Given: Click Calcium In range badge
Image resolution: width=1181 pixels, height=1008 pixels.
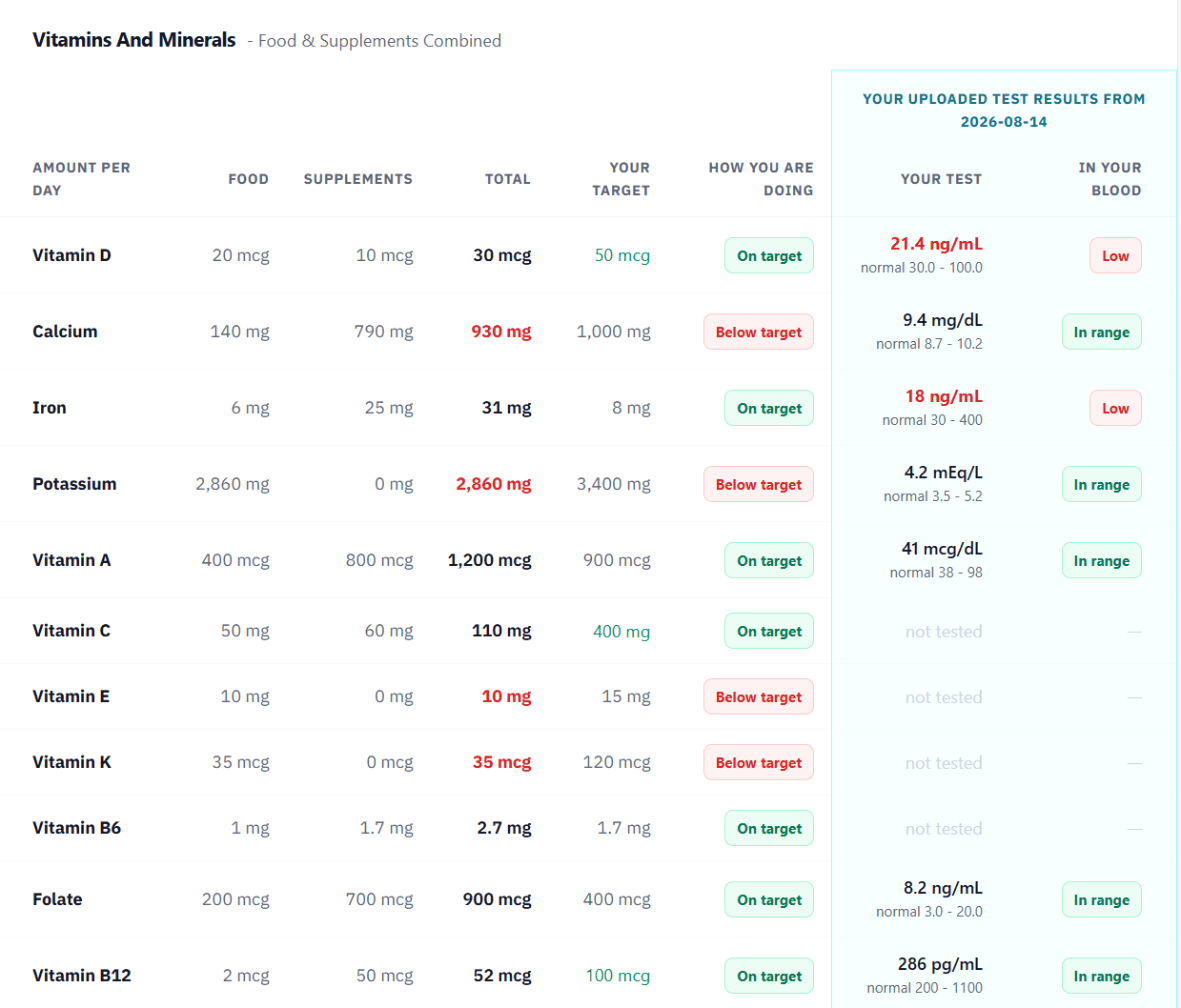Looking at the screenshot, I should (1102, 331).
